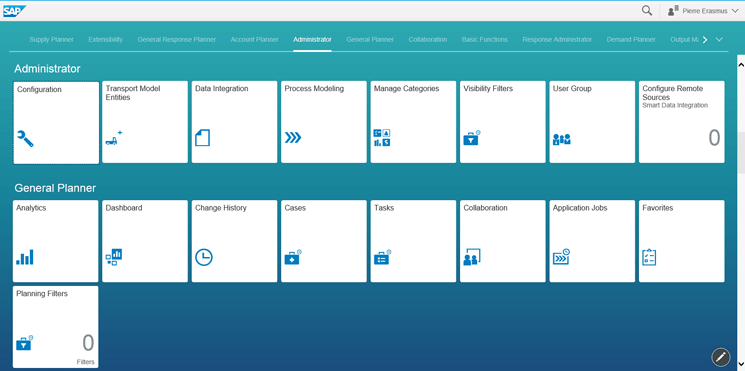Click the Change History clock icon
The image size is (745, 371).
[x=204, y=257]
